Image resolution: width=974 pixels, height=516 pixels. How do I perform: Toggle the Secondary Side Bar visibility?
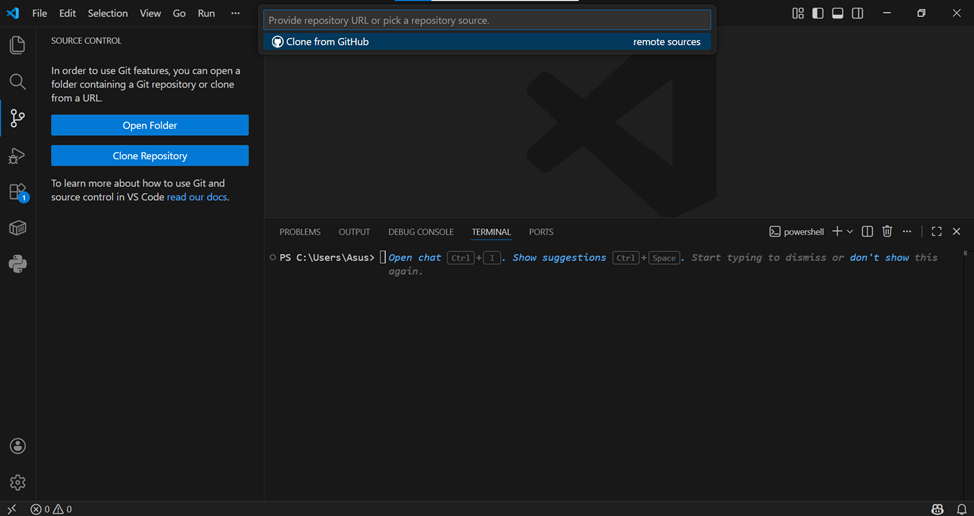pyautogui.click(x=857, y=13)
